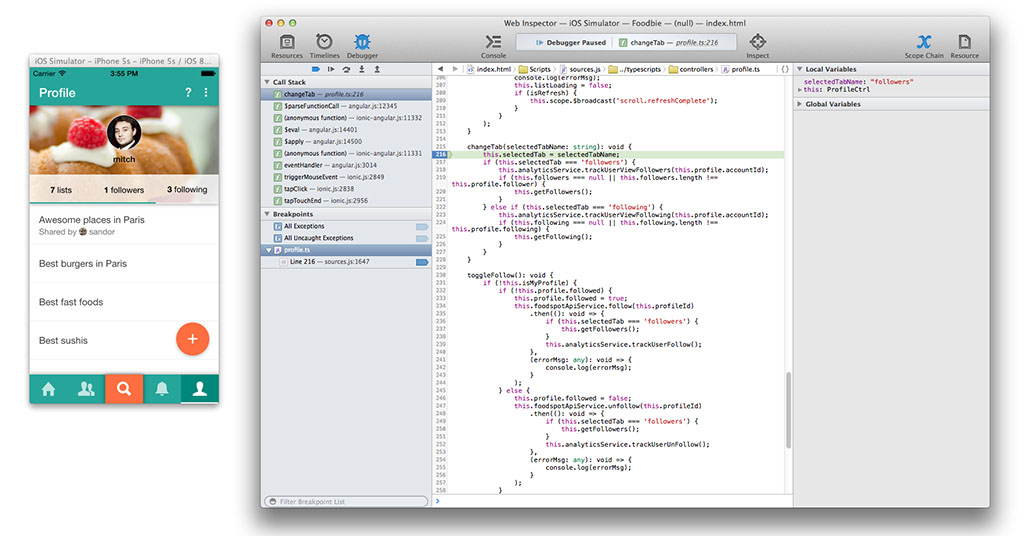Tap the notifications bell in the app
The width and height of the screenshot is (1024, 536).
click(x=162, y=389)
